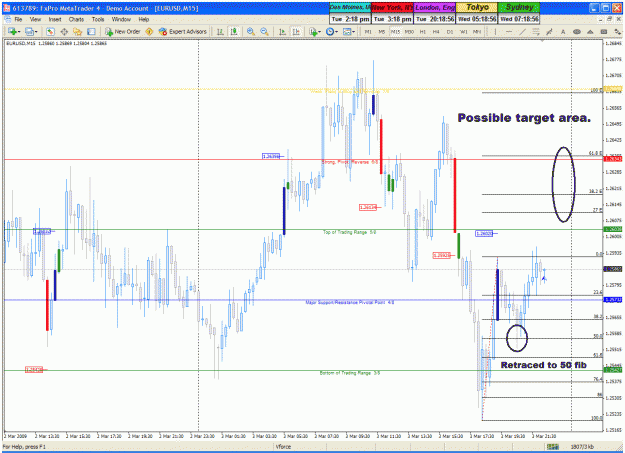
Task: Expand the New Chart dropdown arrow
Action: [x=19, y=32]
